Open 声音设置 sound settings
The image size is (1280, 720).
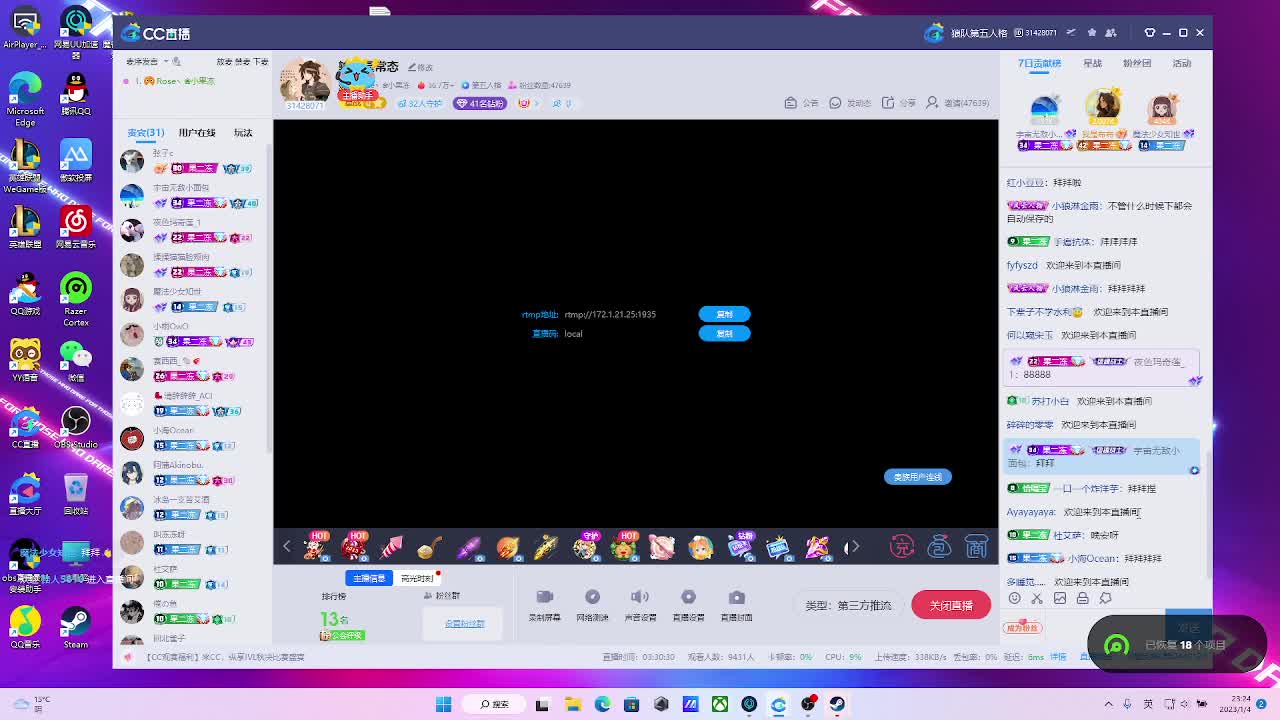click(x=640, y=605)
